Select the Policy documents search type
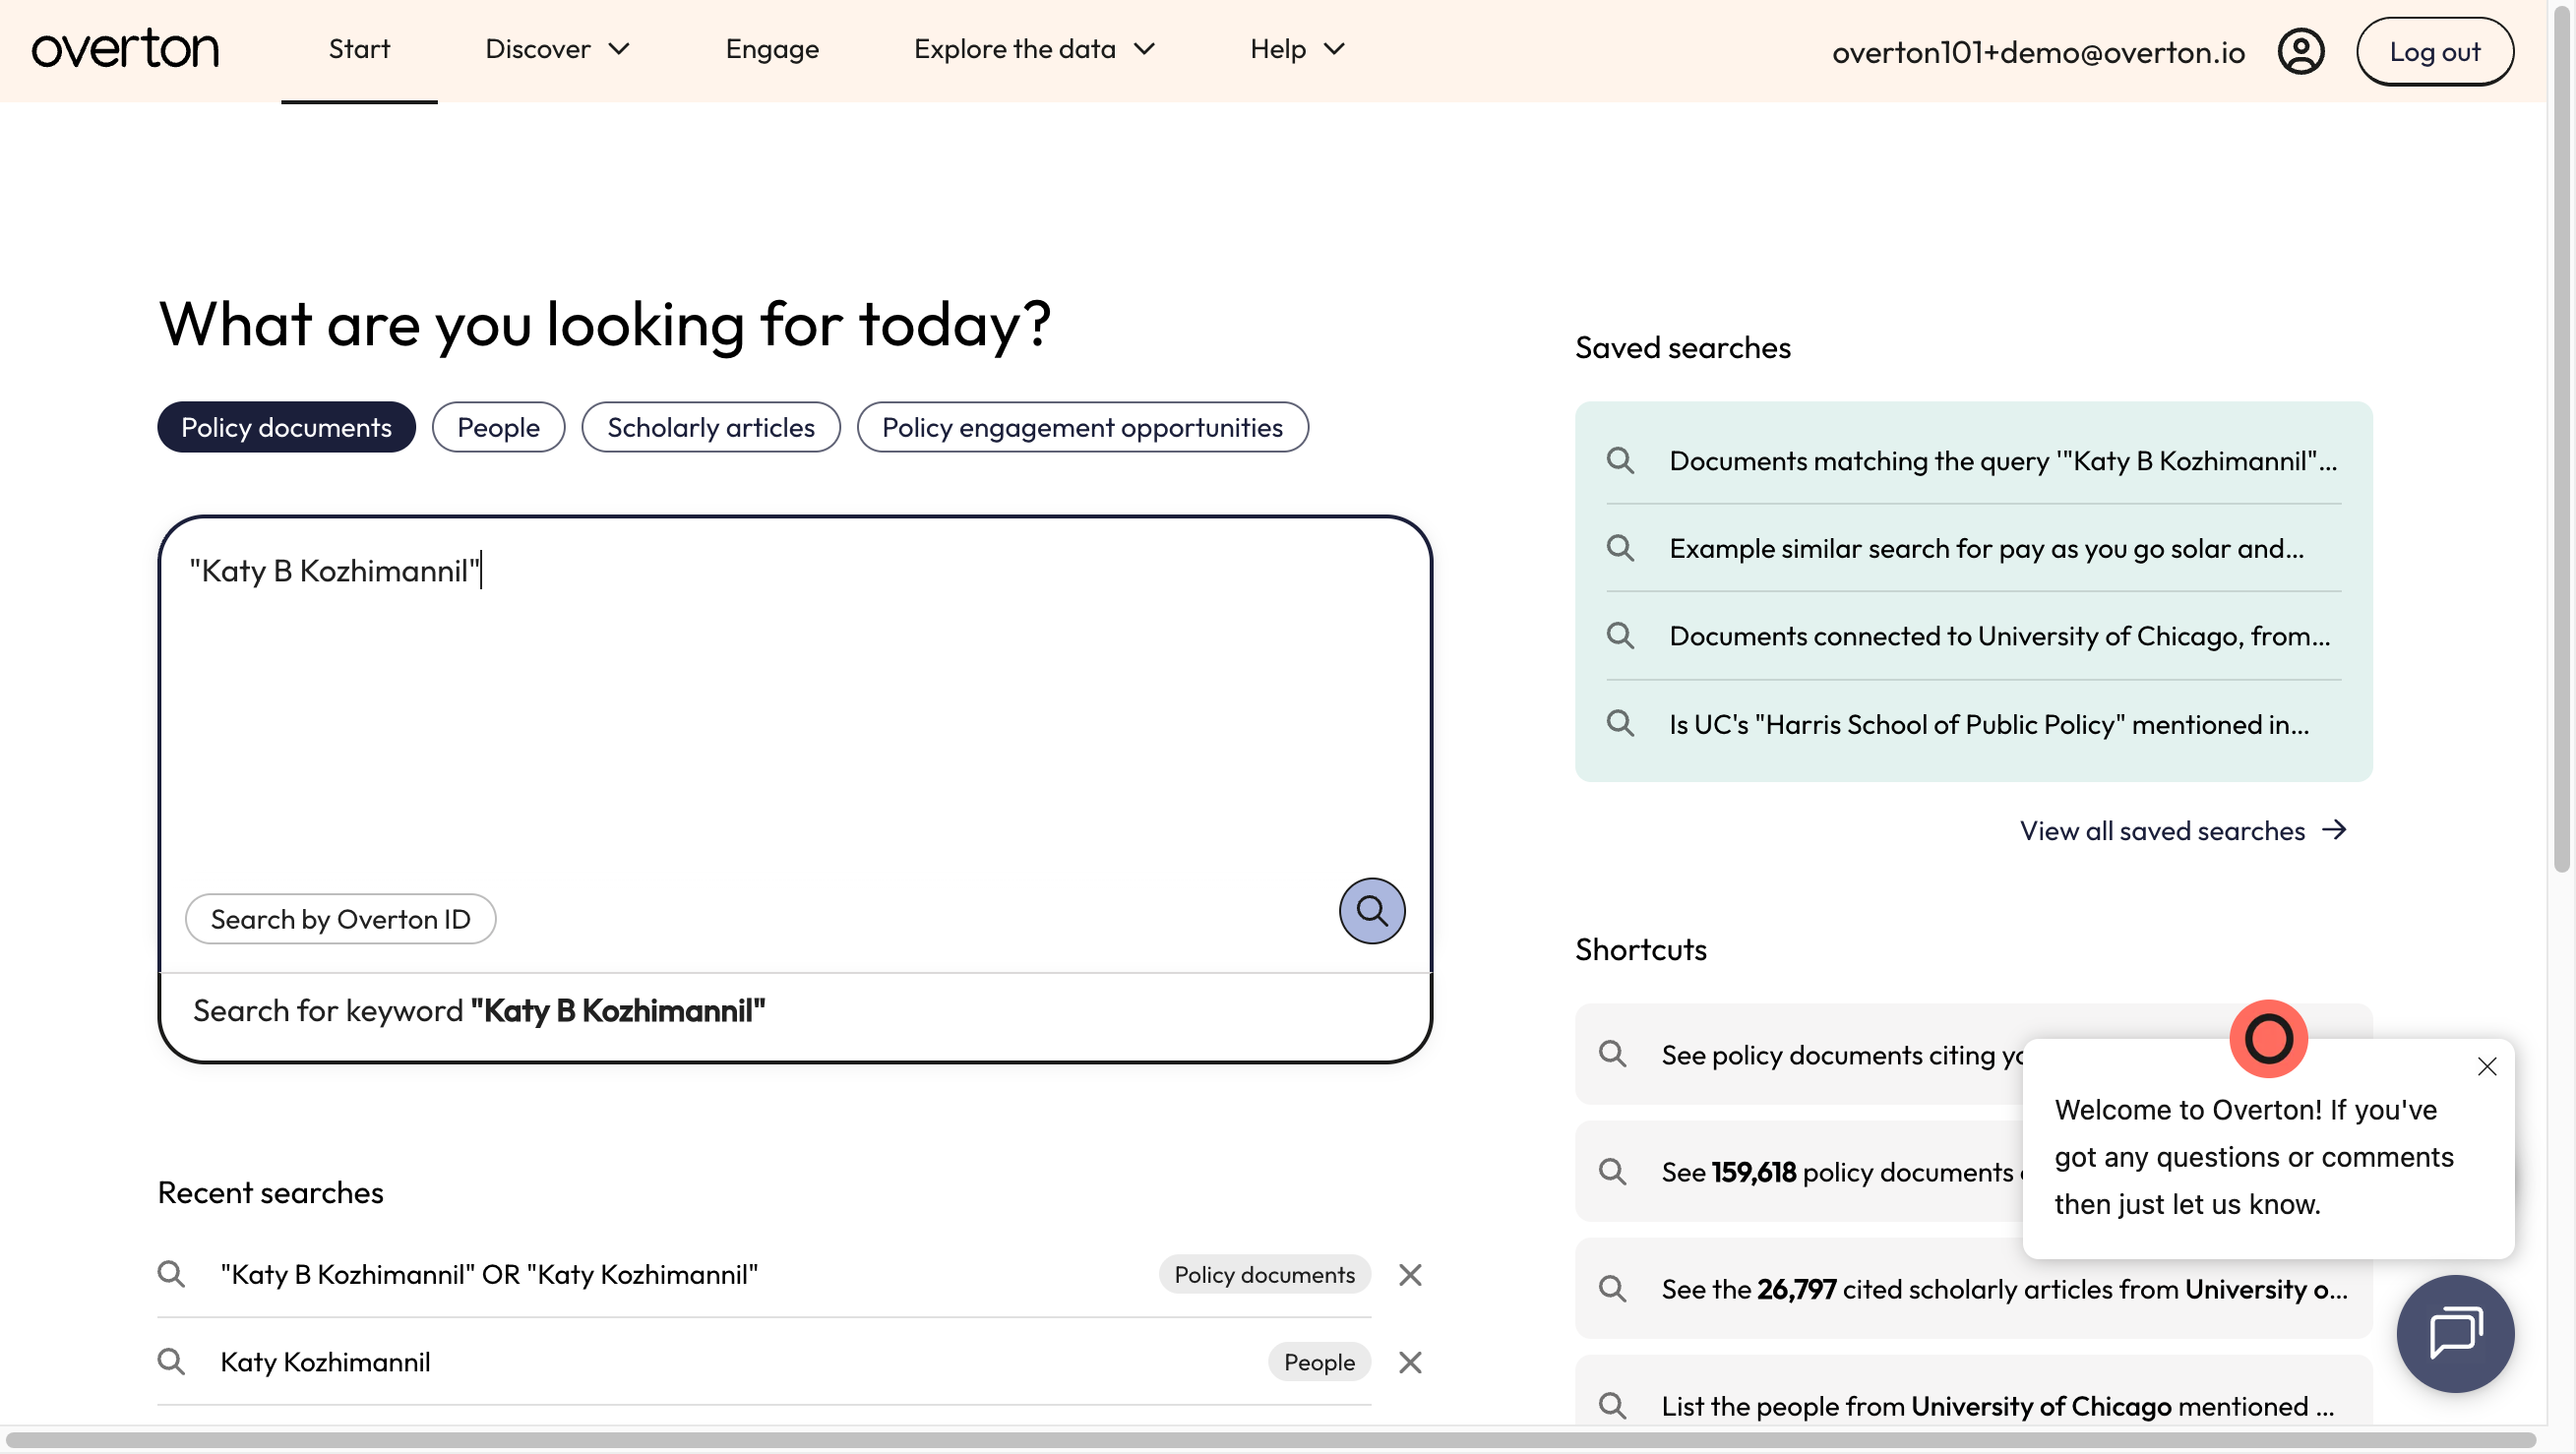Screen dimensions: 2576x1454 (x=286, y=427)
